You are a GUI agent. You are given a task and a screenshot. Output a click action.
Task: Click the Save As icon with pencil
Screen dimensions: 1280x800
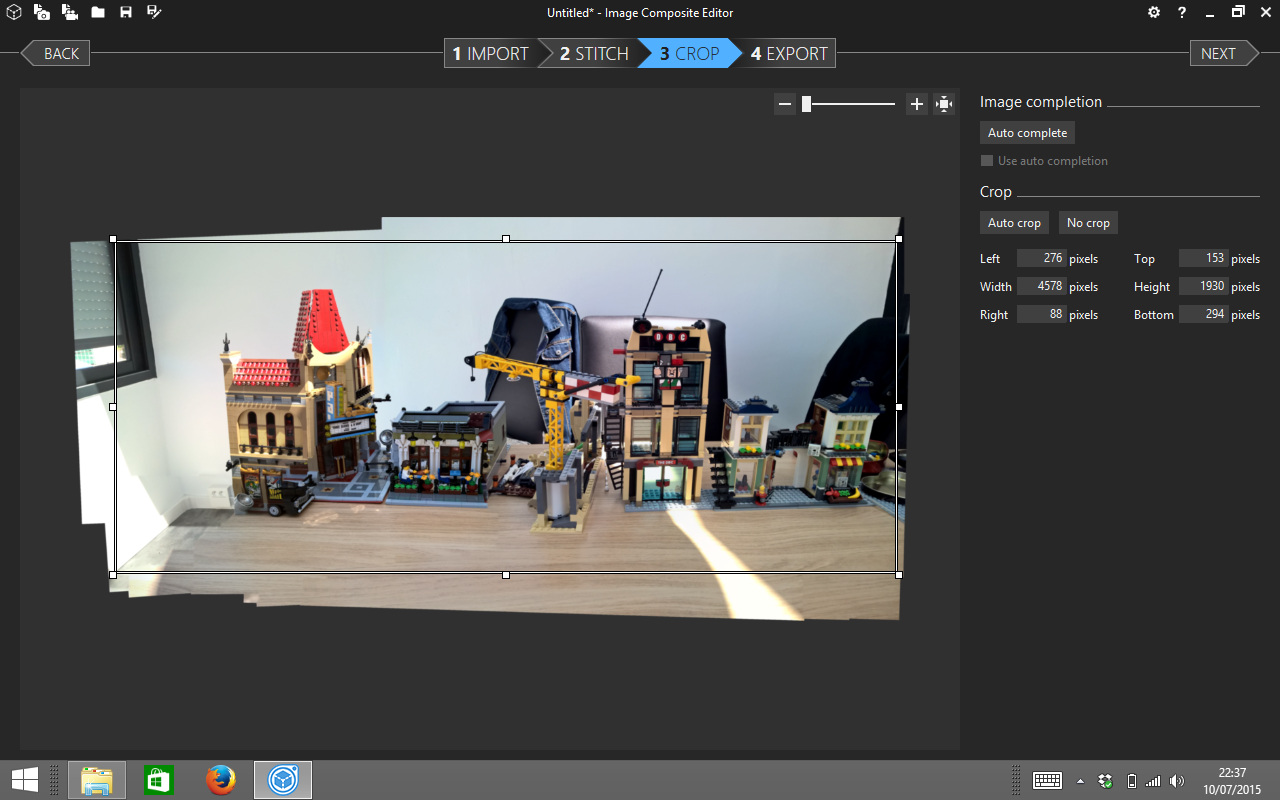click(x=154, y=13)
